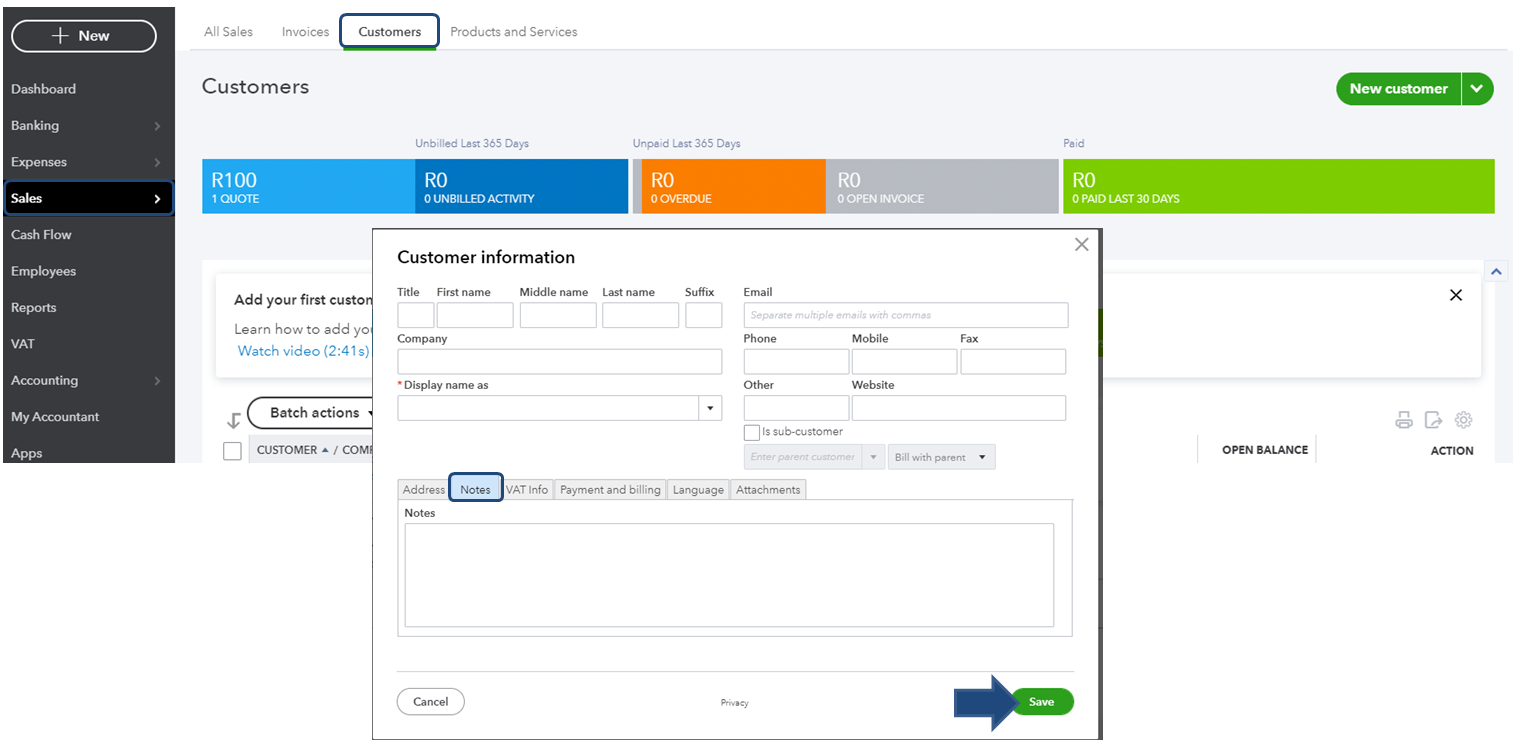
Task: Open the table settings gear icon
Action: [x=1463, y=420]
